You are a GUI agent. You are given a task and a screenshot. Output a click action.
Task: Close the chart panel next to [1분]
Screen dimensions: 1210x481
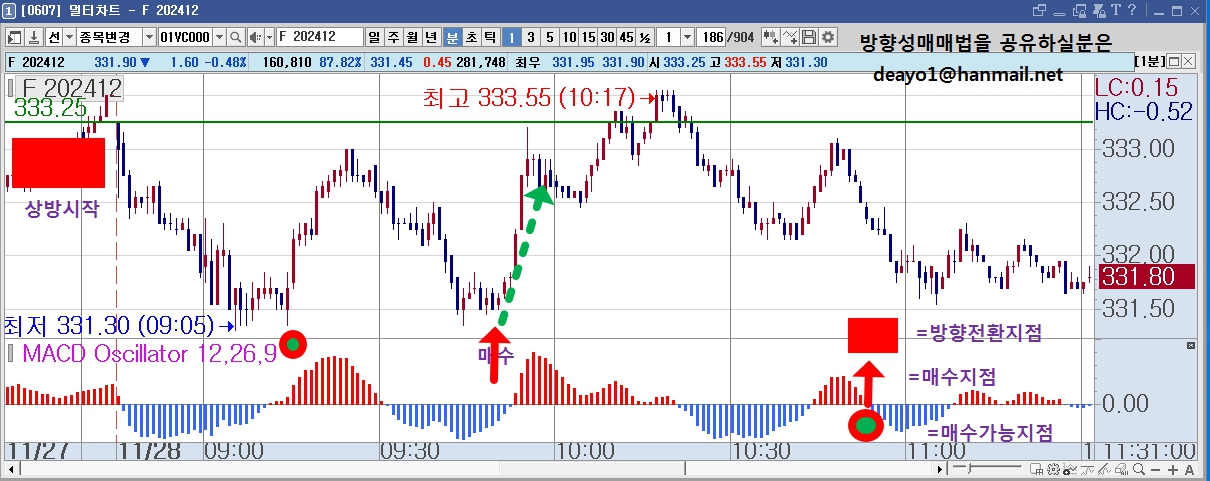(1189, 61)
